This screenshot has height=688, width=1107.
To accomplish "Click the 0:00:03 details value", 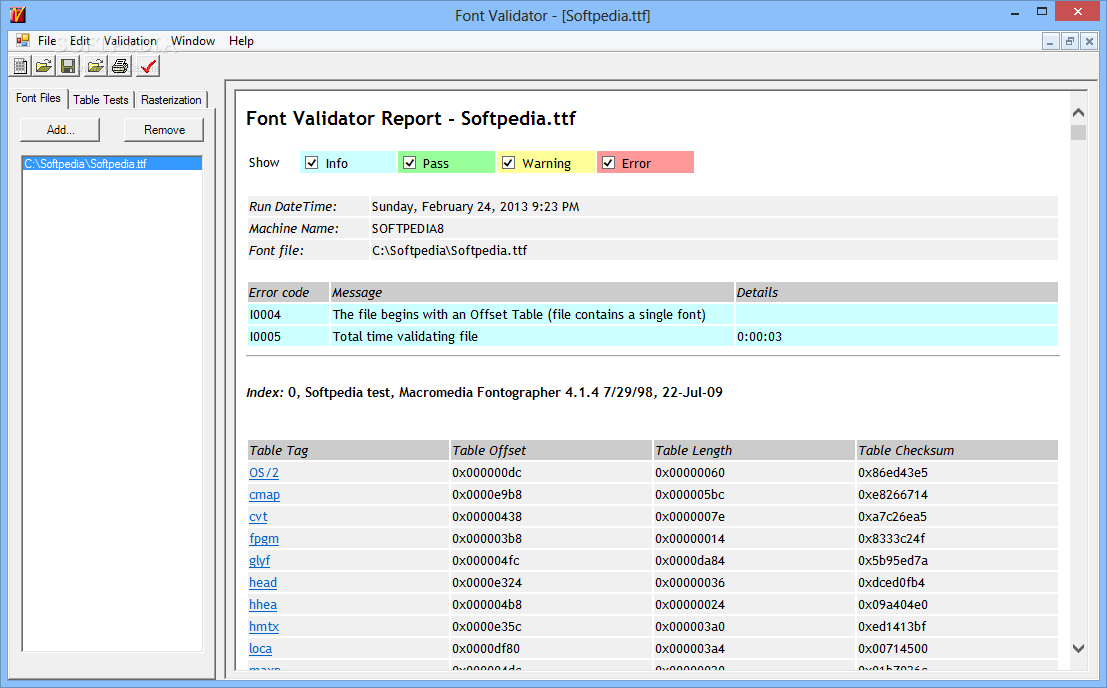I will [760, 337].
